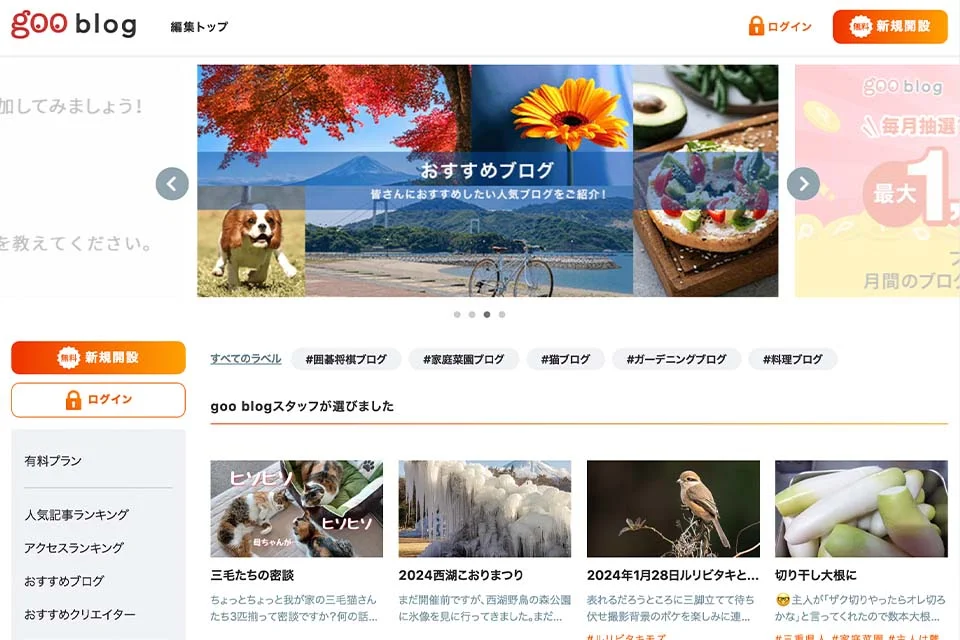
Task: Click the goo blog logo
Action: point(73,24)
